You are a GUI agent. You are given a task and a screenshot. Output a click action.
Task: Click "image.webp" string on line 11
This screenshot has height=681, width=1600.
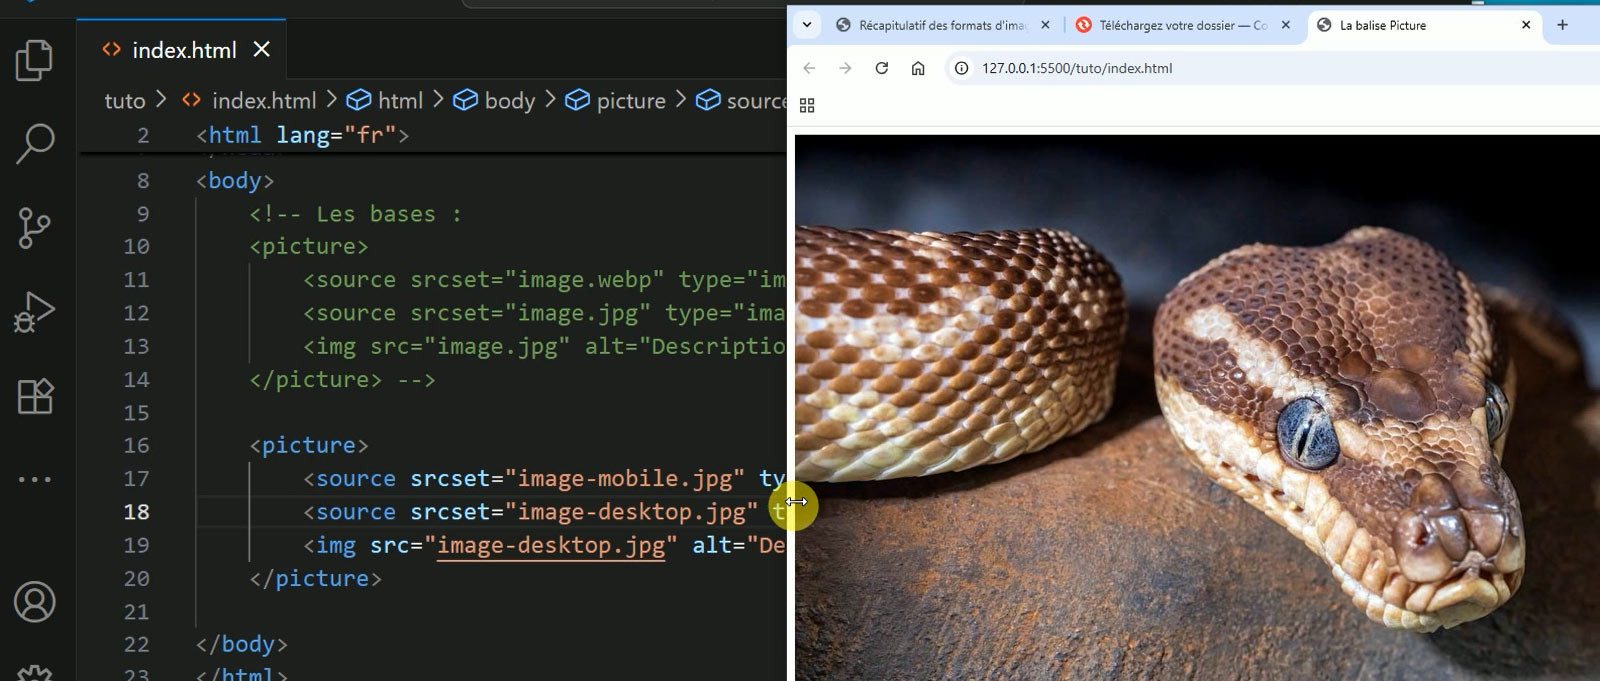tap(584, 280)
